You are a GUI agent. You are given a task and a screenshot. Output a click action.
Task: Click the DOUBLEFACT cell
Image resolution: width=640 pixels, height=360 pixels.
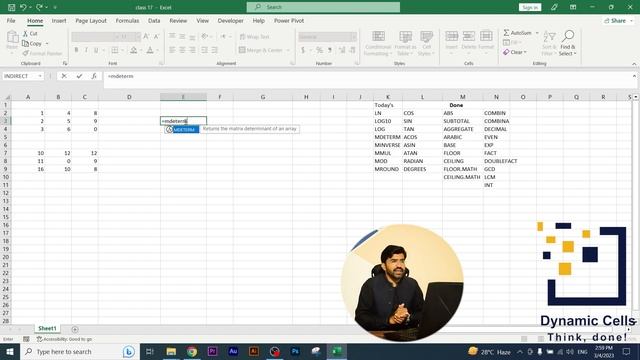[x=496, y=161]
